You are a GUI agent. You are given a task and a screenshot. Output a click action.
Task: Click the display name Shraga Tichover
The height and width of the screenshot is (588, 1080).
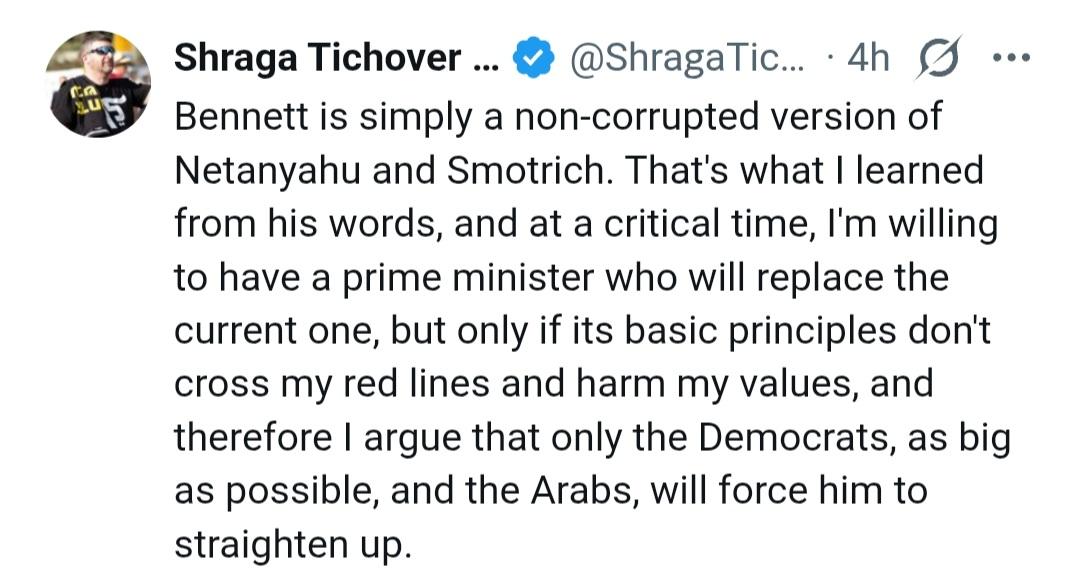coord(321,59)
